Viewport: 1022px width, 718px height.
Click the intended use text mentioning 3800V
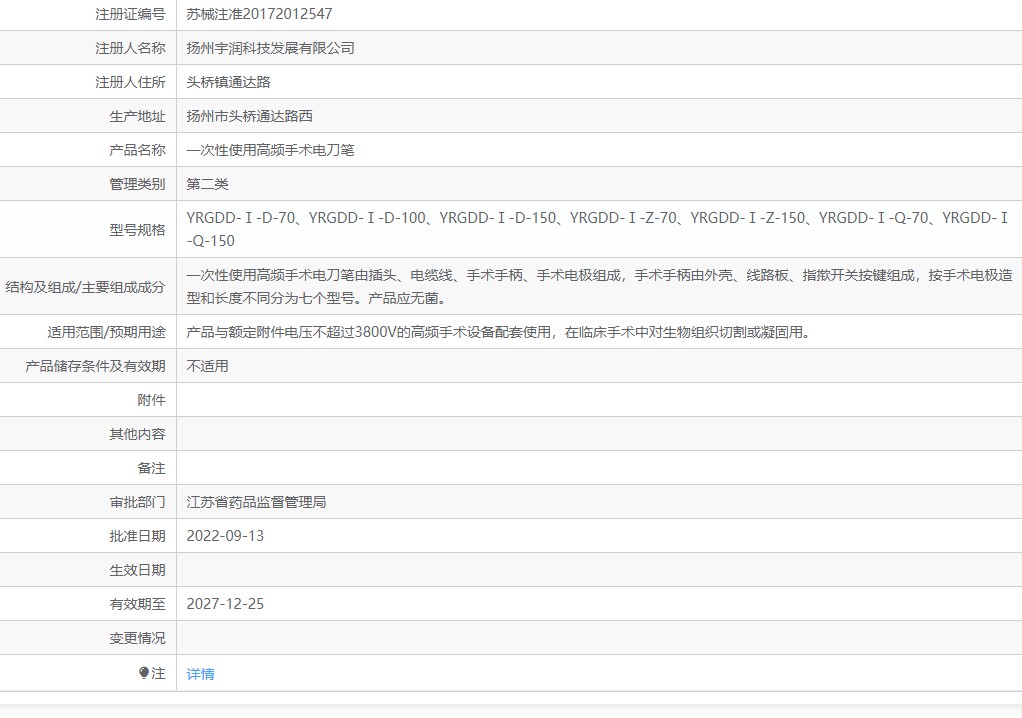click(499, 332)
